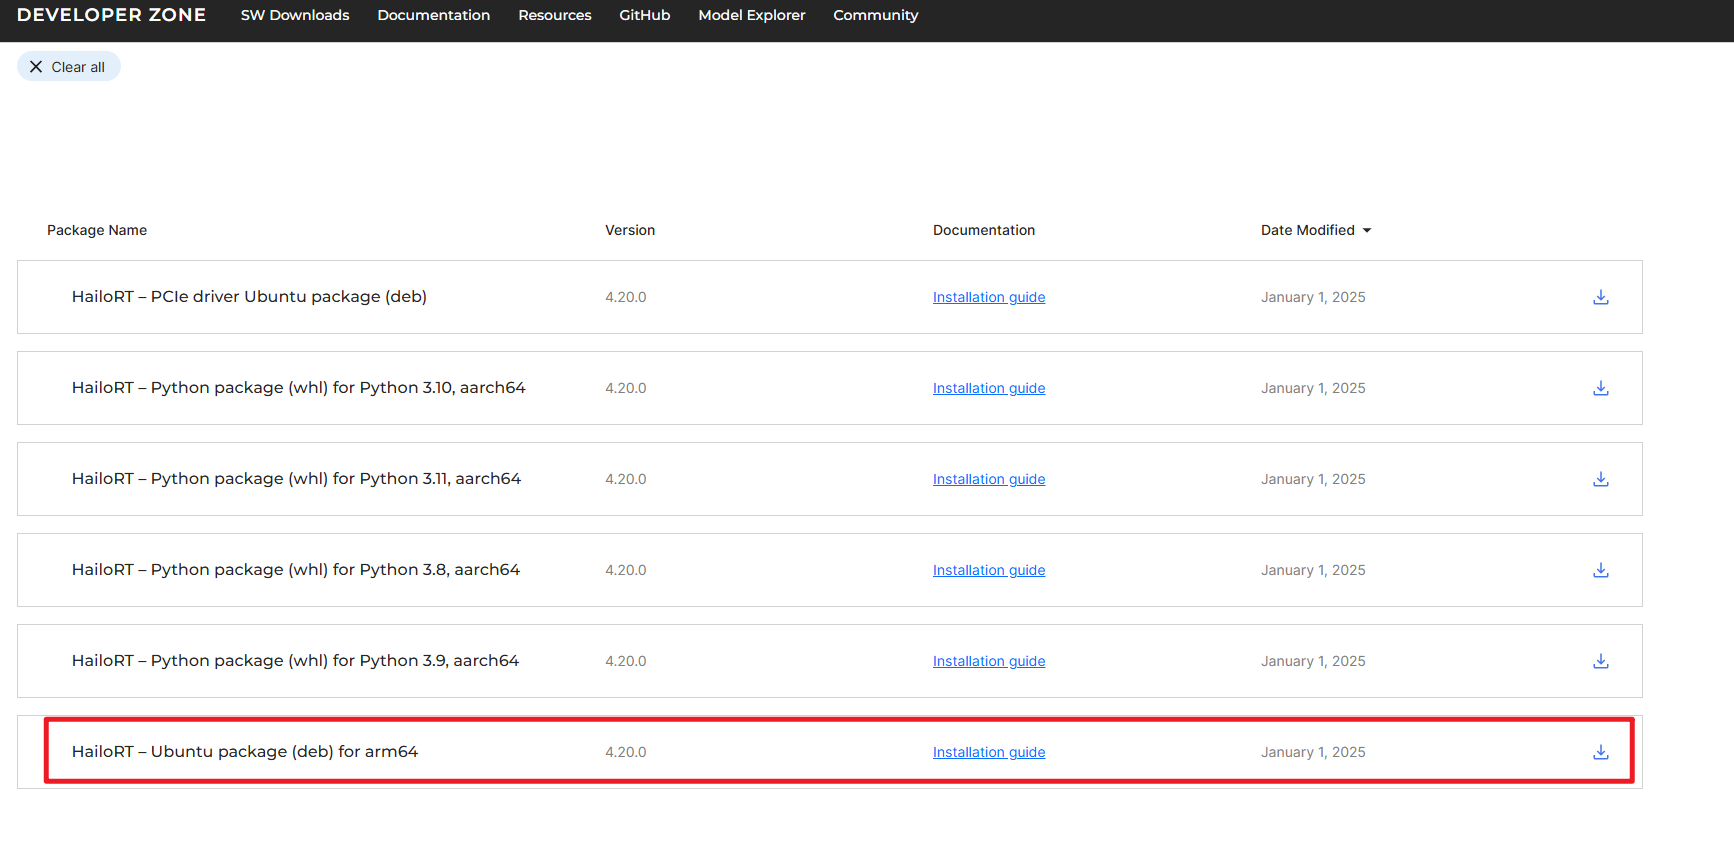Visit the Community section
Viewport: 1734px width, 867px height.
(x=876, y=15)
